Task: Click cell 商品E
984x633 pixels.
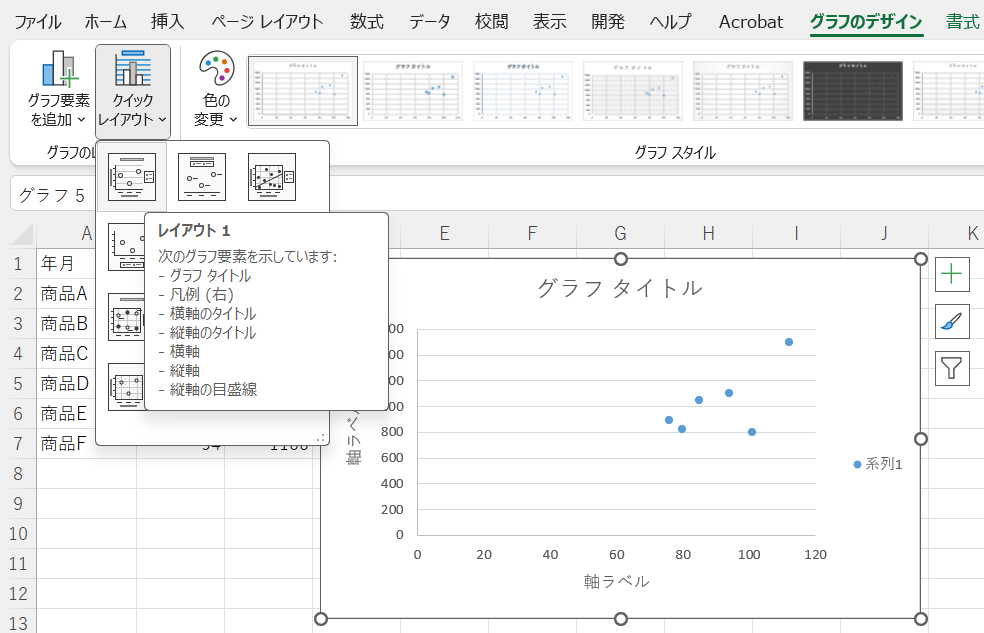Action: point(64,414)
